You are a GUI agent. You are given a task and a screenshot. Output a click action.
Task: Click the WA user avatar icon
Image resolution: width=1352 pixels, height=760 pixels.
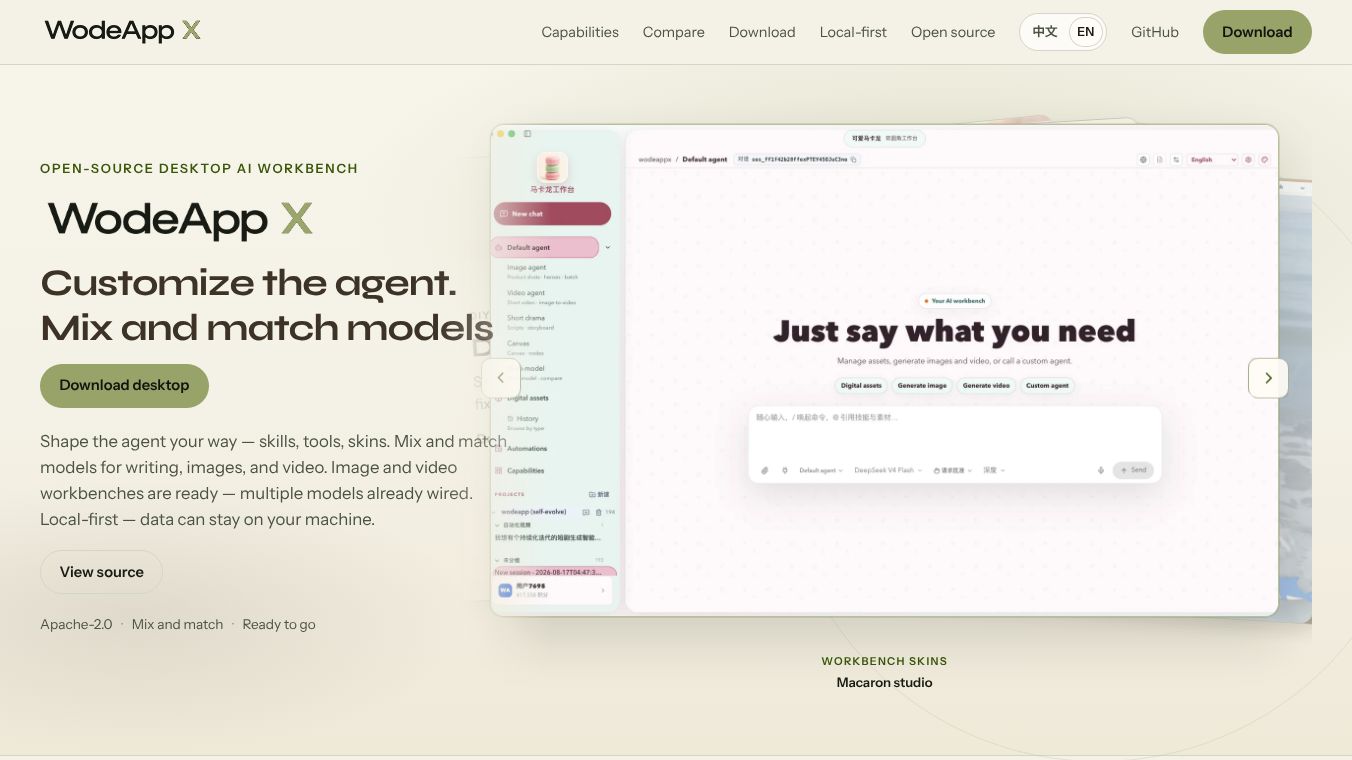pos(505,590)
